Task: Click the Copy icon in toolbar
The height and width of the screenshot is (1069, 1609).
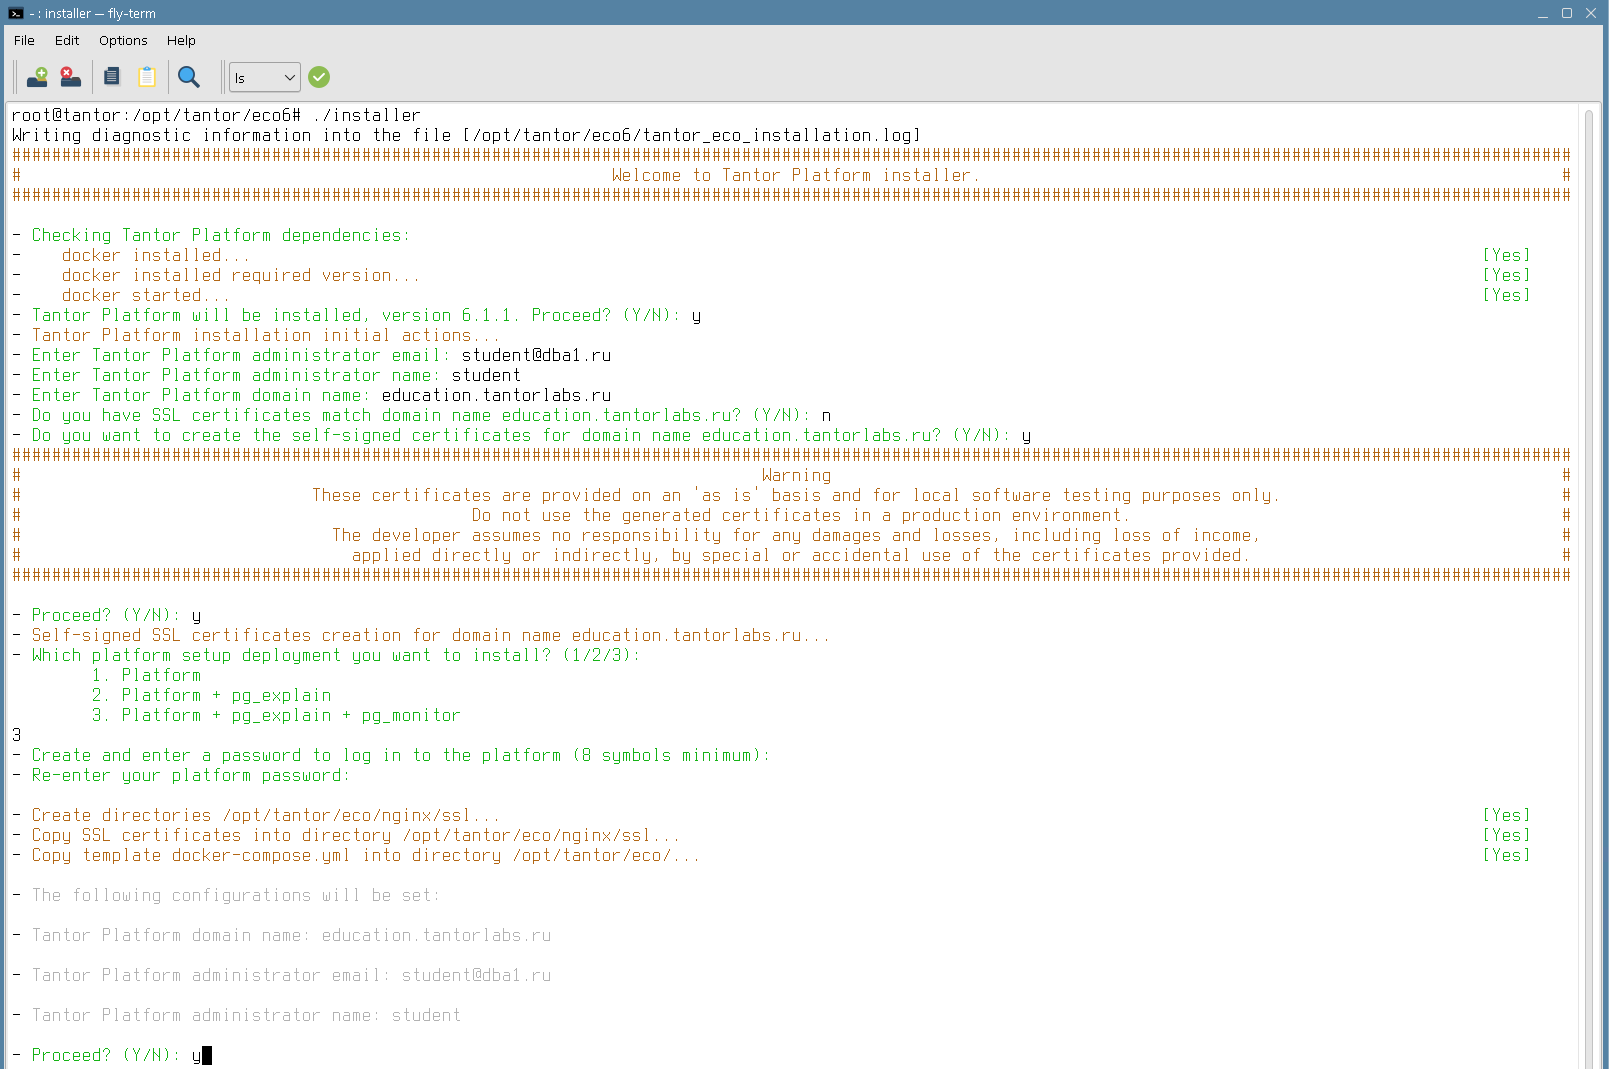Action: pyautogui.click(x=112, y=77)
